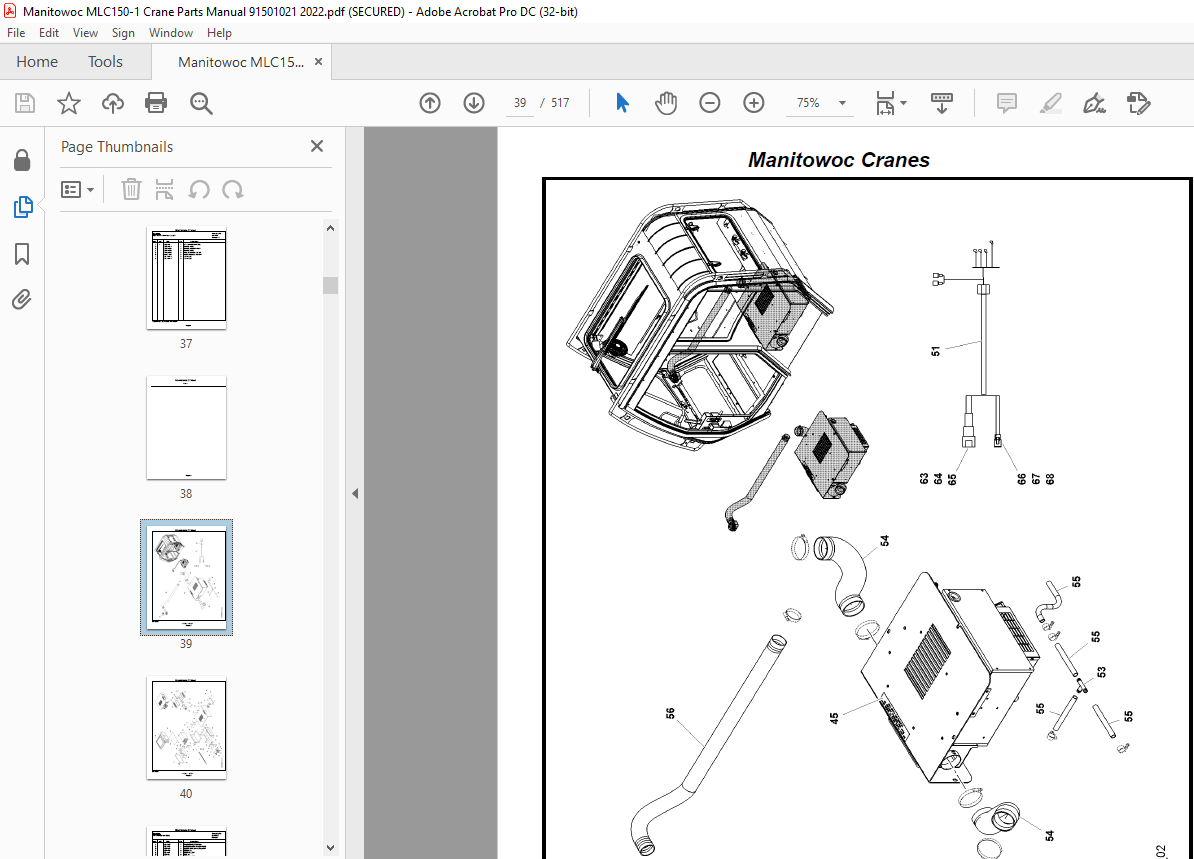
Task: Click the Manitowoc Cranes page heading
Action: tap(838, 160)
